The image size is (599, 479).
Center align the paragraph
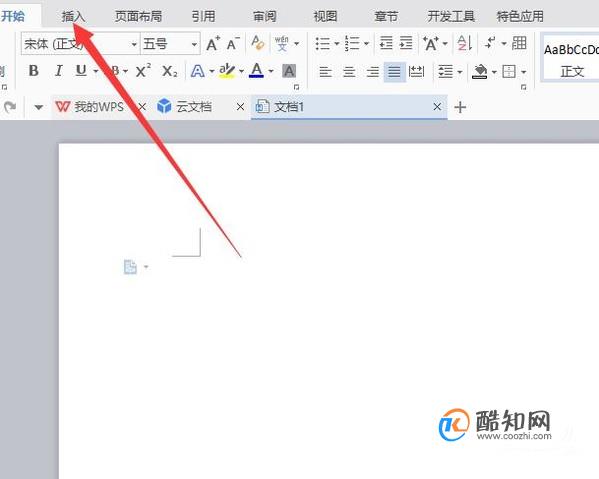[x=349, y=71]
